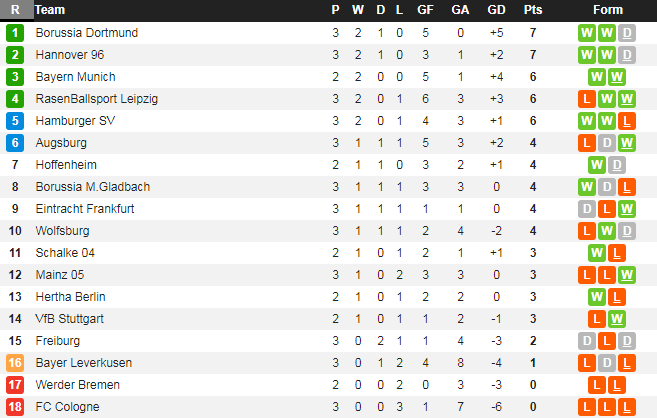Click Borussia Dortmund's draw form badge

pyautogui.click(x=627, y=33)
